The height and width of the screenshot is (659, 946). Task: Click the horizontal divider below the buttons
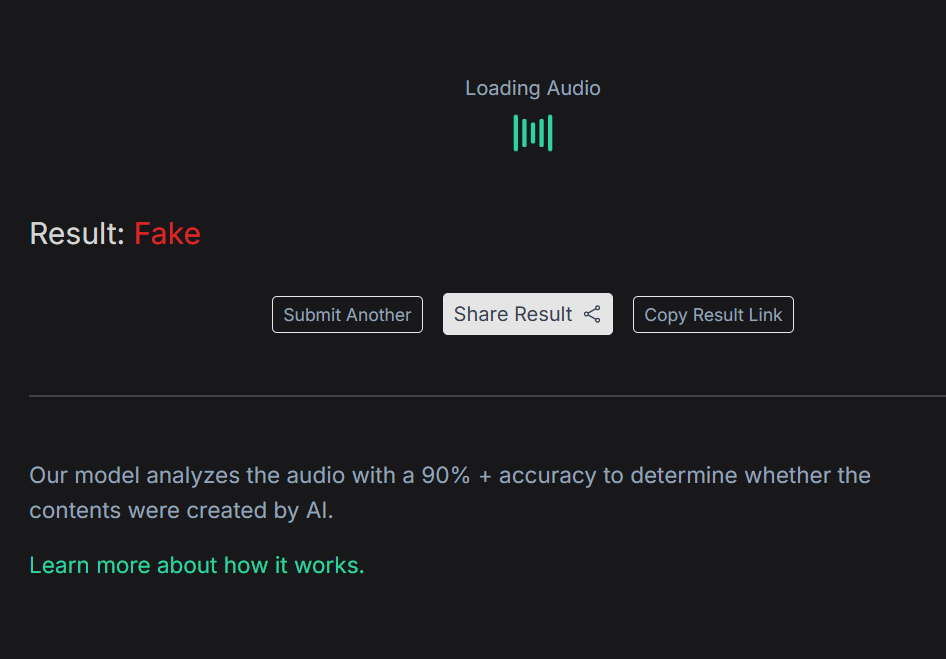[x=487, y=396]
